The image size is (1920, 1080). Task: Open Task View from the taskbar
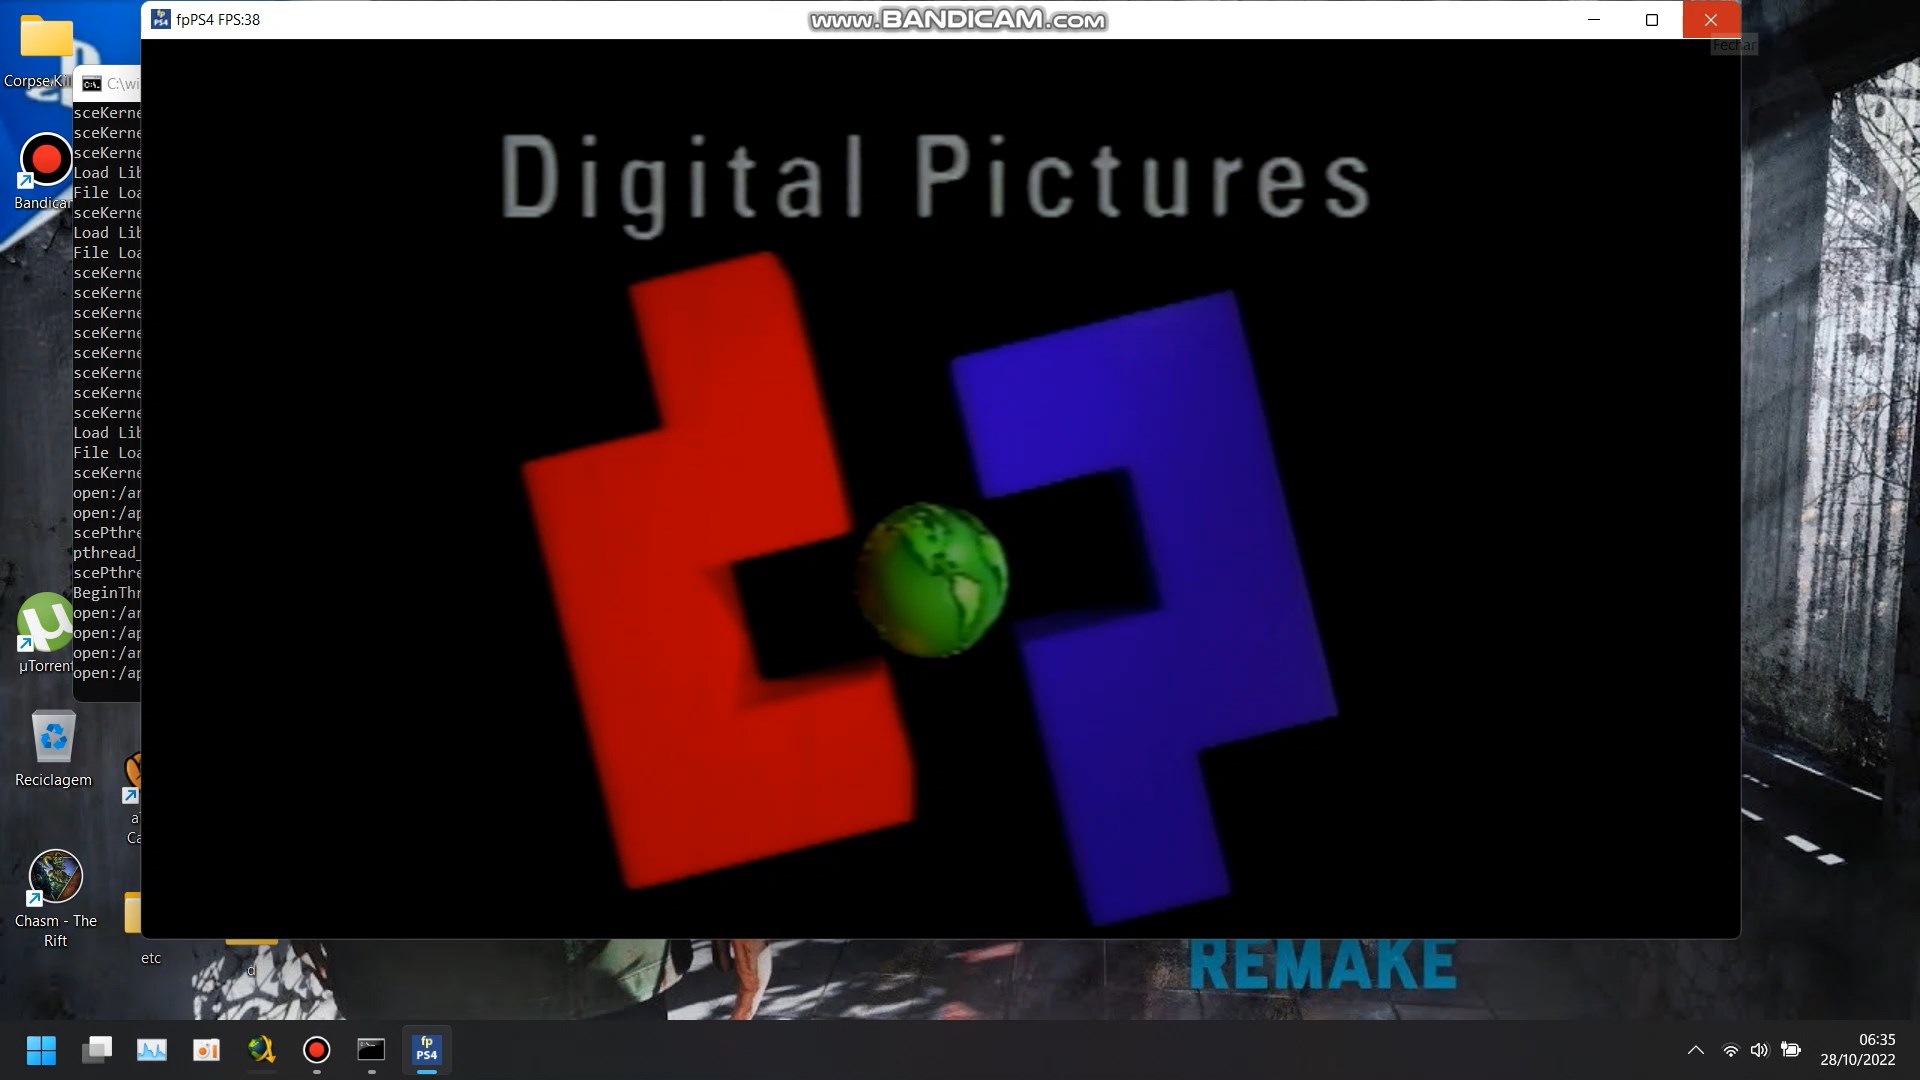tap(97, 1050)
